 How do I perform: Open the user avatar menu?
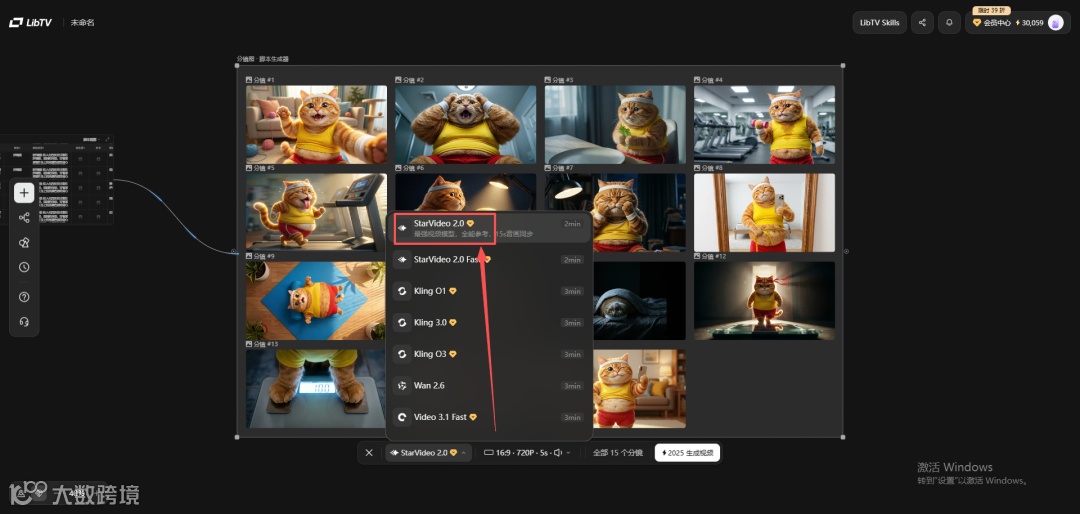pos(1055,23)
